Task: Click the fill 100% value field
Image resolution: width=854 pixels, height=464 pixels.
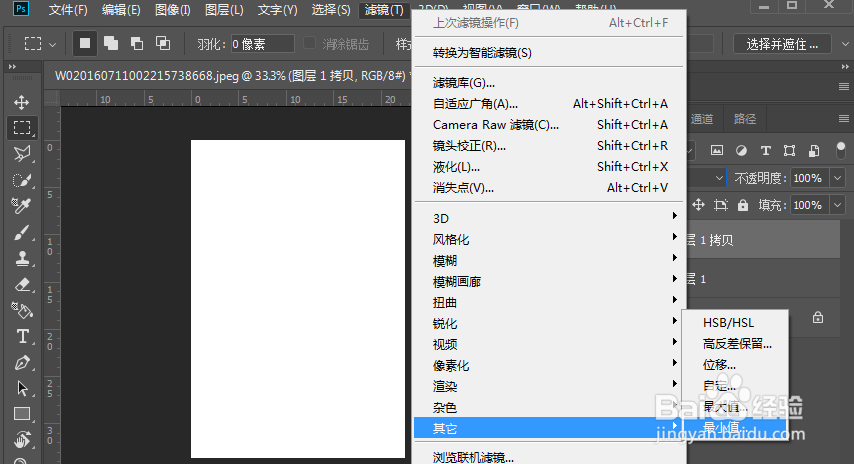Action: (810, 205)
